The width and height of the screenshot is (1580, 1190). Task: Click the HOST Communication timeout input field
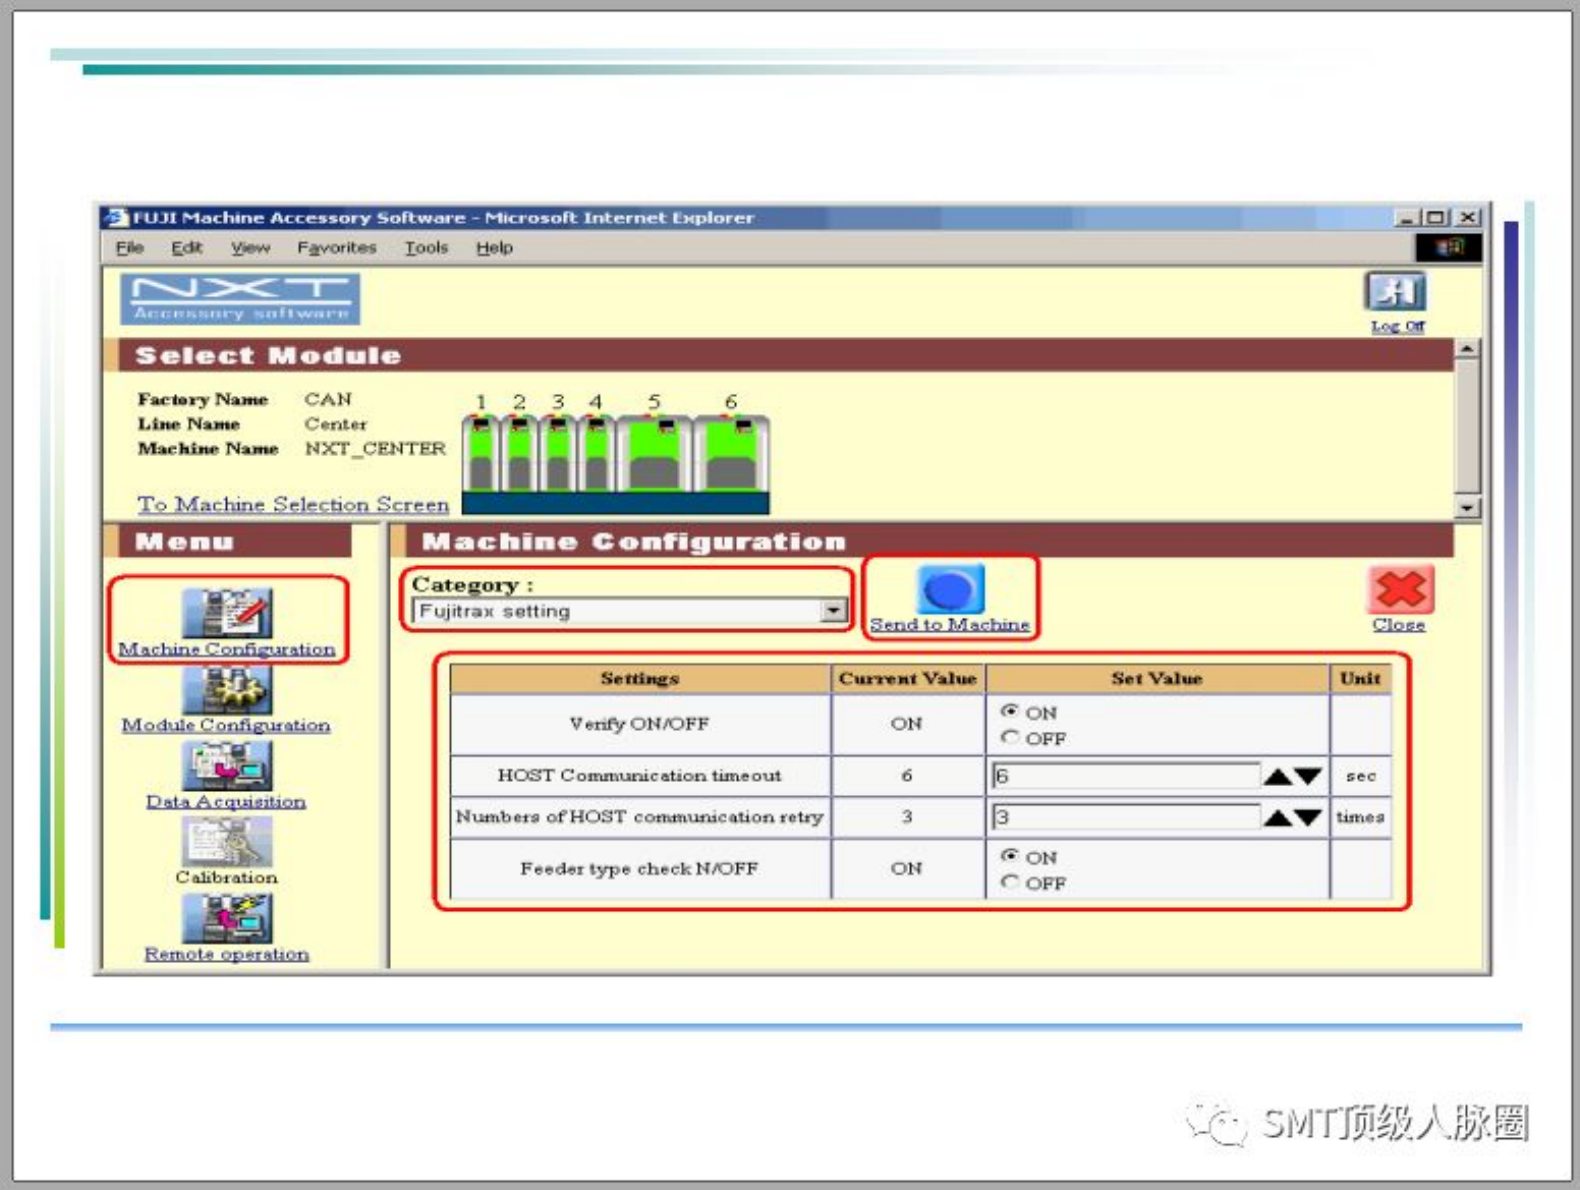[x=1126, y=776]
